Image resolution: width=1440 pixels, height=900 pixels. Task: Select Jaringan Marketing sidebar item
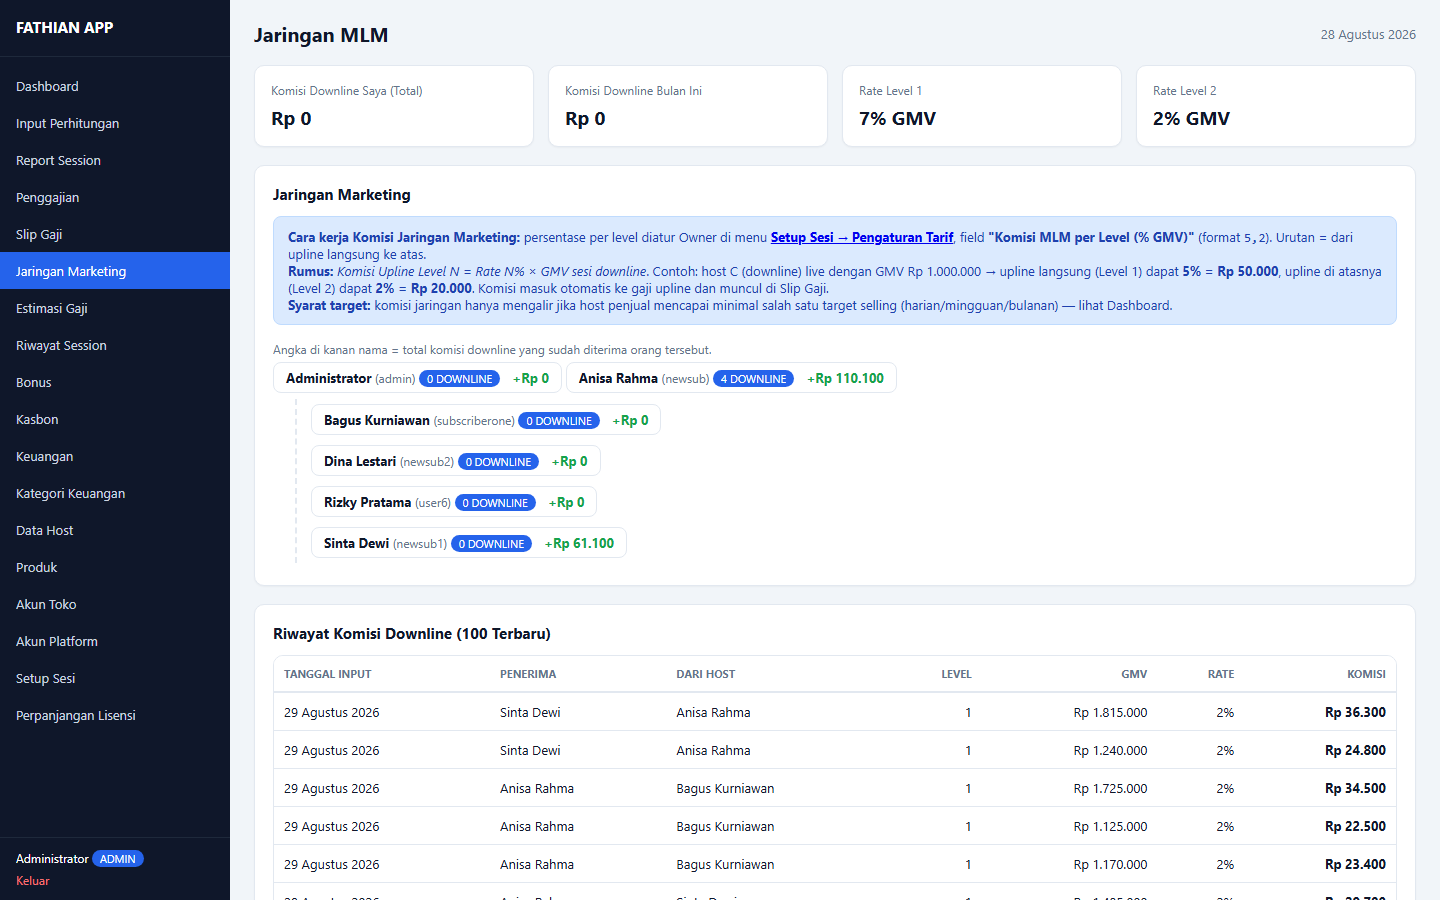(x=115, y=272)
